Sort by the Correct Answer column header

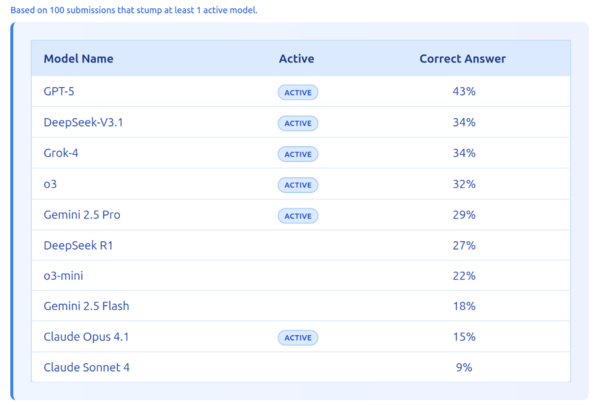tap(463, 59)
